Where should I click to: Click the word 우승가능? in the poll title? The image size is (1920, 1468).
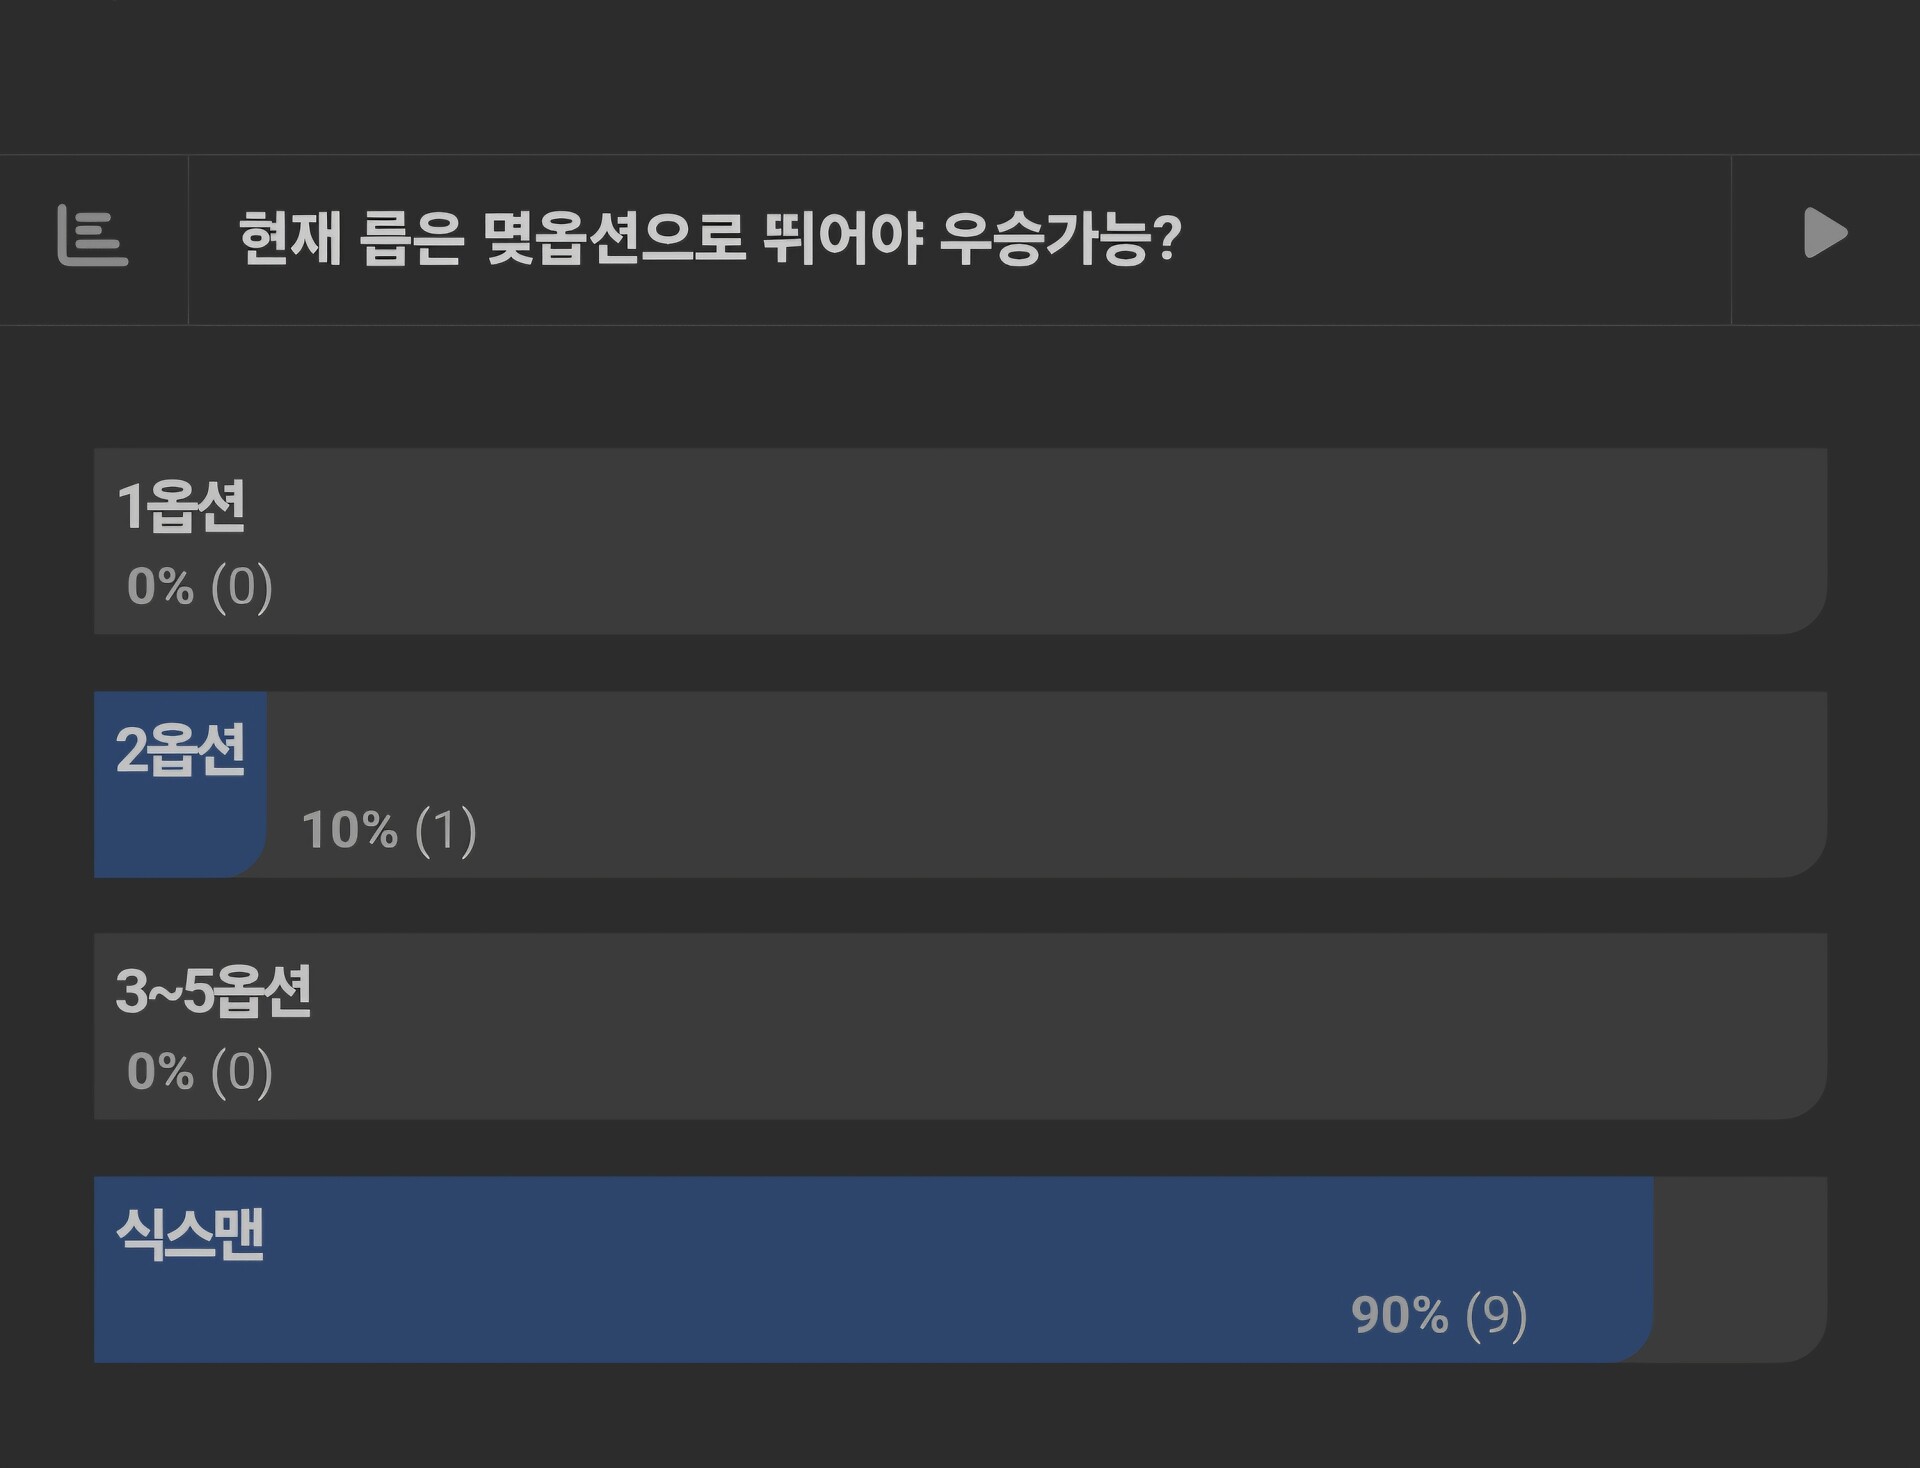point(1060,239)
